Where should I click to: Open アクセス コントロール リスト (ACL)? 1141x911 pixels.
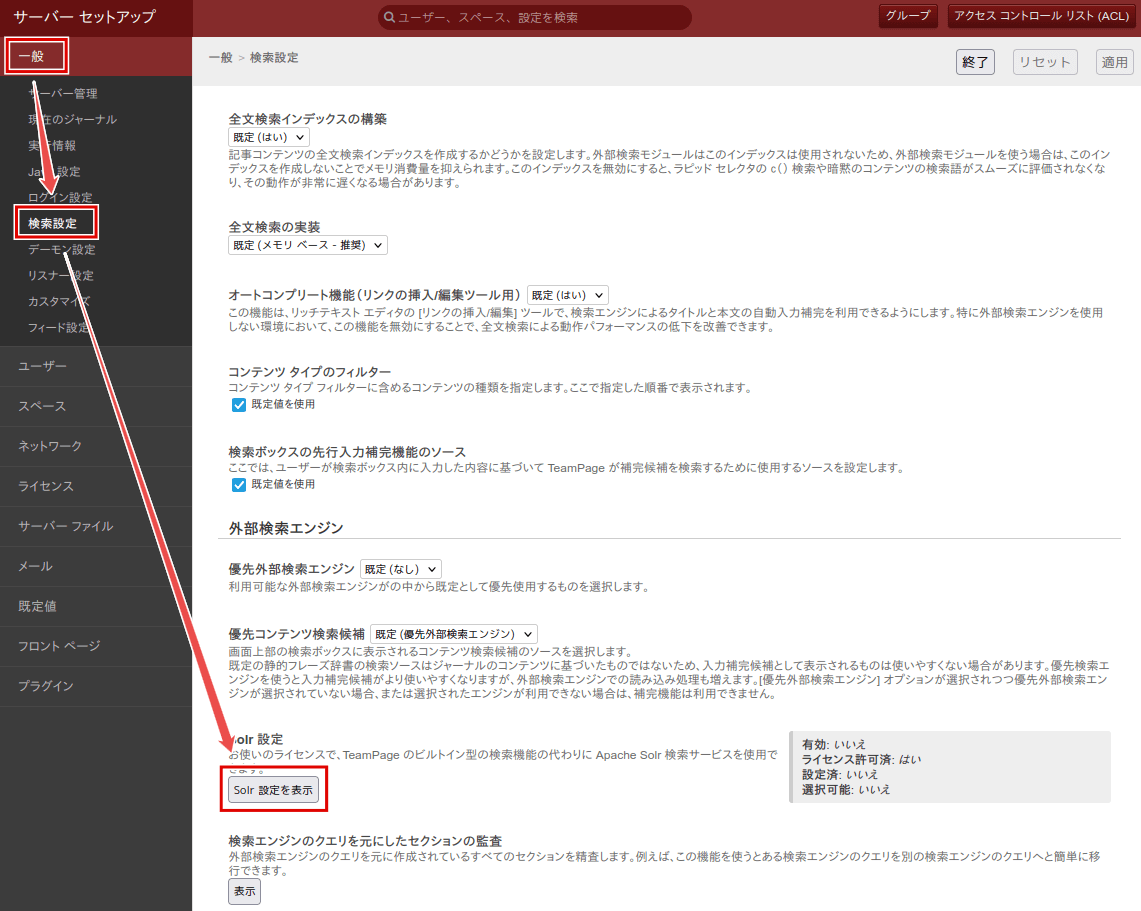click(x=1041, y=15)
